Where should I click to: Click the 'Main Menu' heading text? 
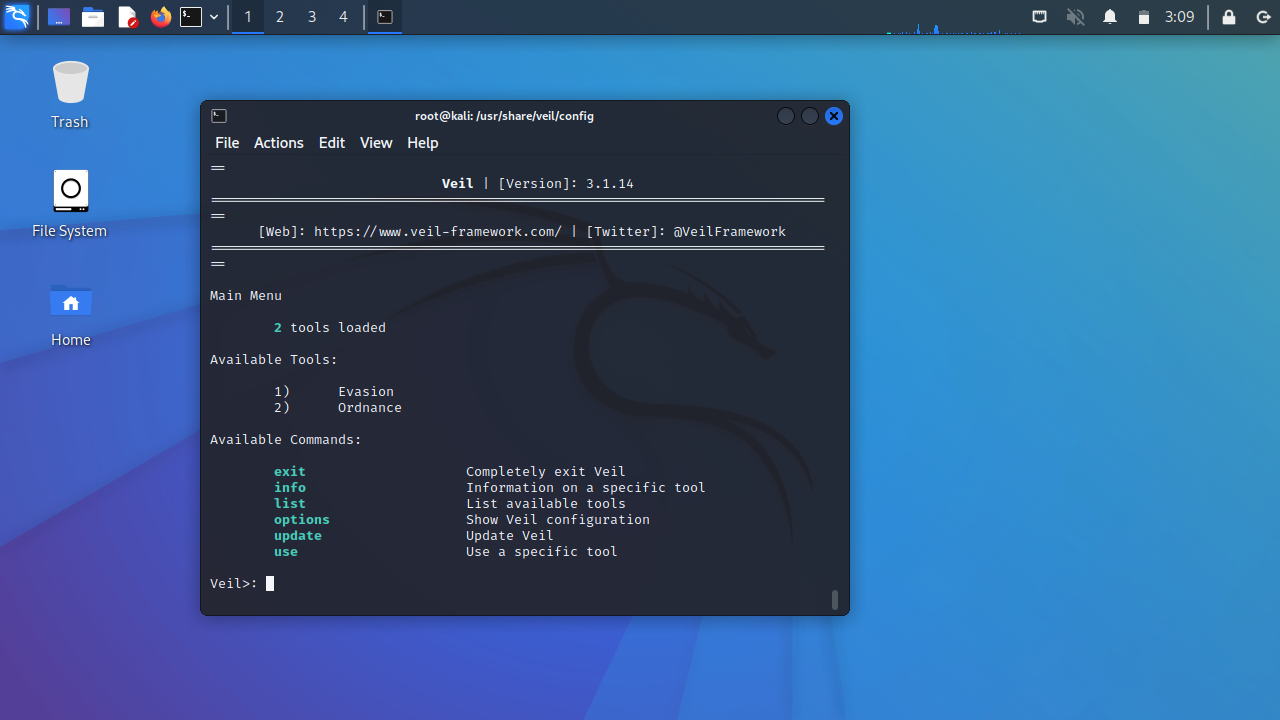246,296
